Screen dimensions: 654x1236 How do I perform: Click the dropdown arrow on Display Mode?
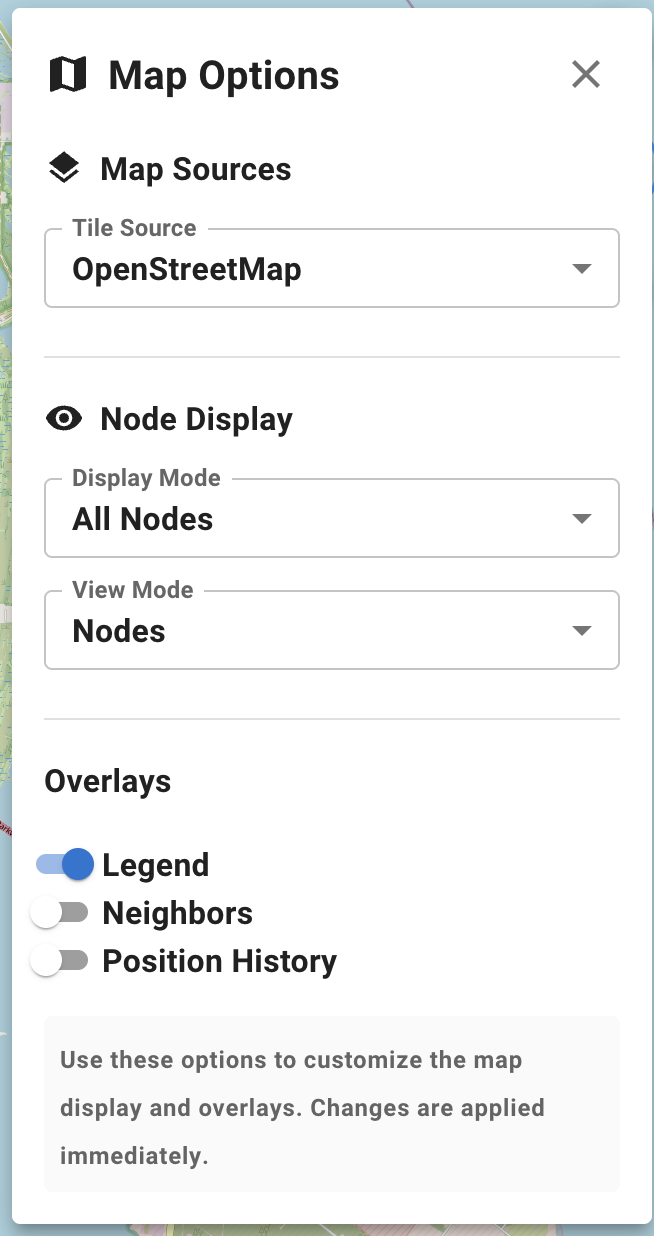[x=581, y=518]
